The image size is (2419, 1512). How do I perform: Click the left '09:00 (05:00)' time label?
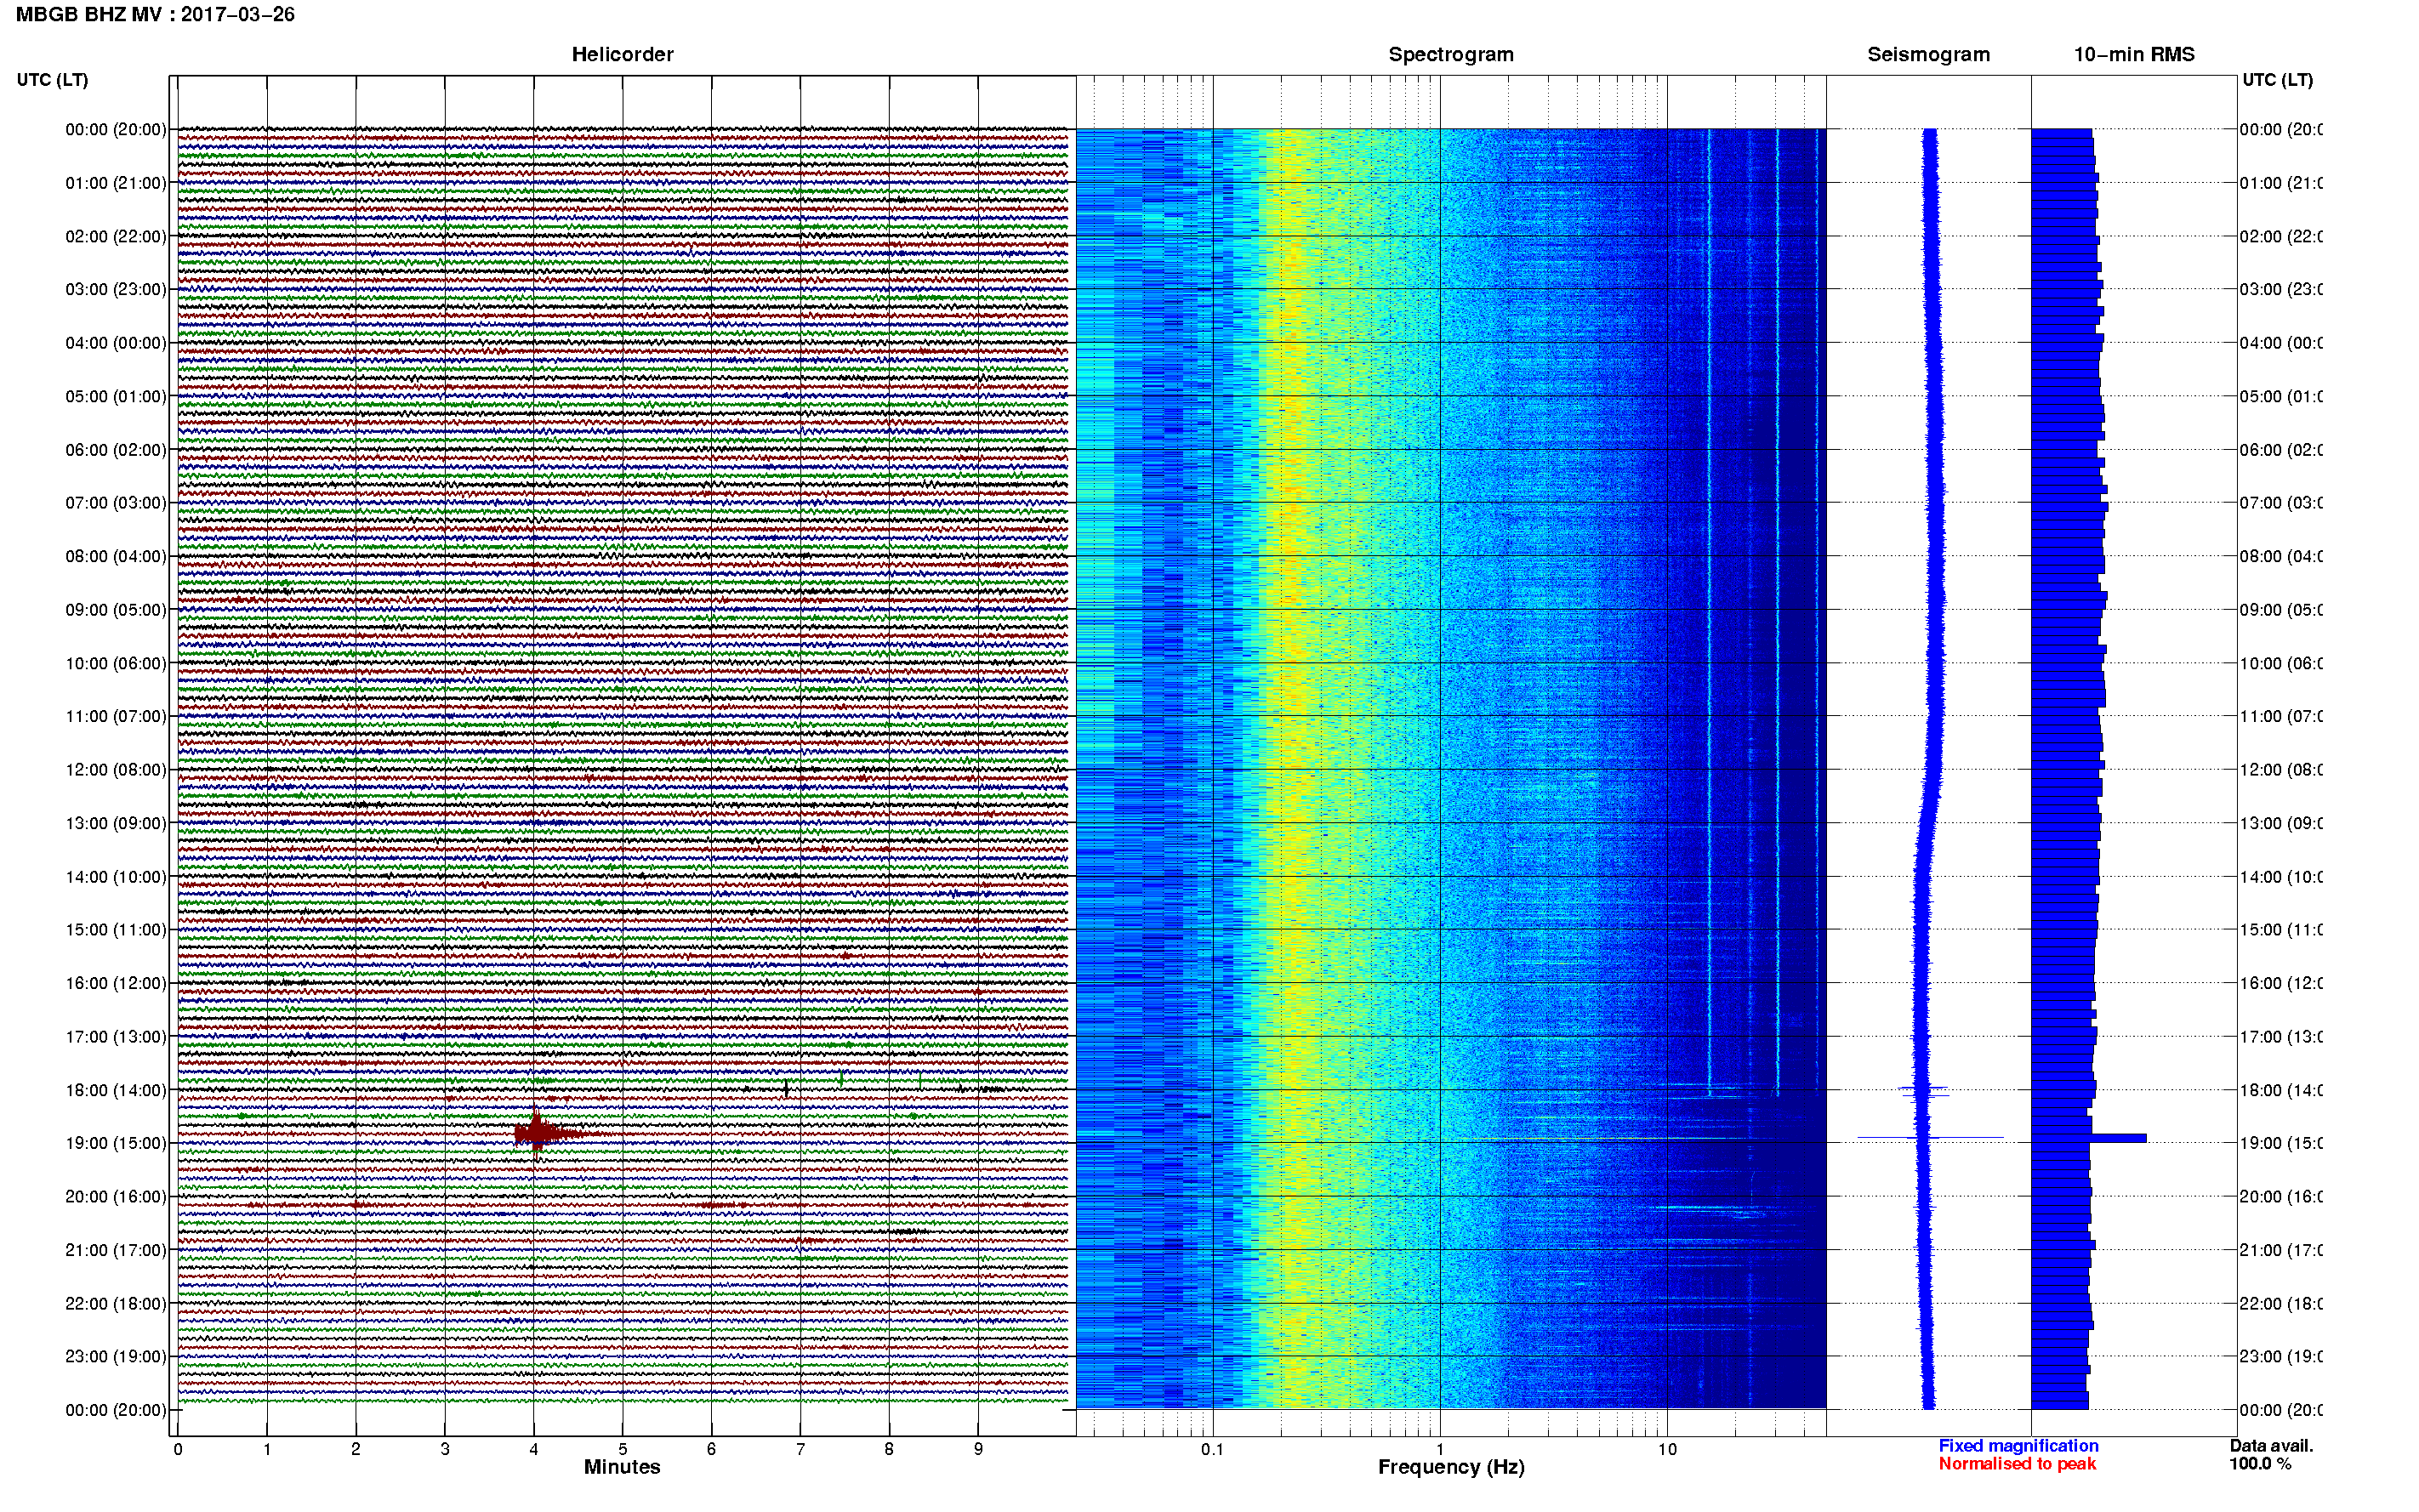pyautogui.click(x=116, y=609)
